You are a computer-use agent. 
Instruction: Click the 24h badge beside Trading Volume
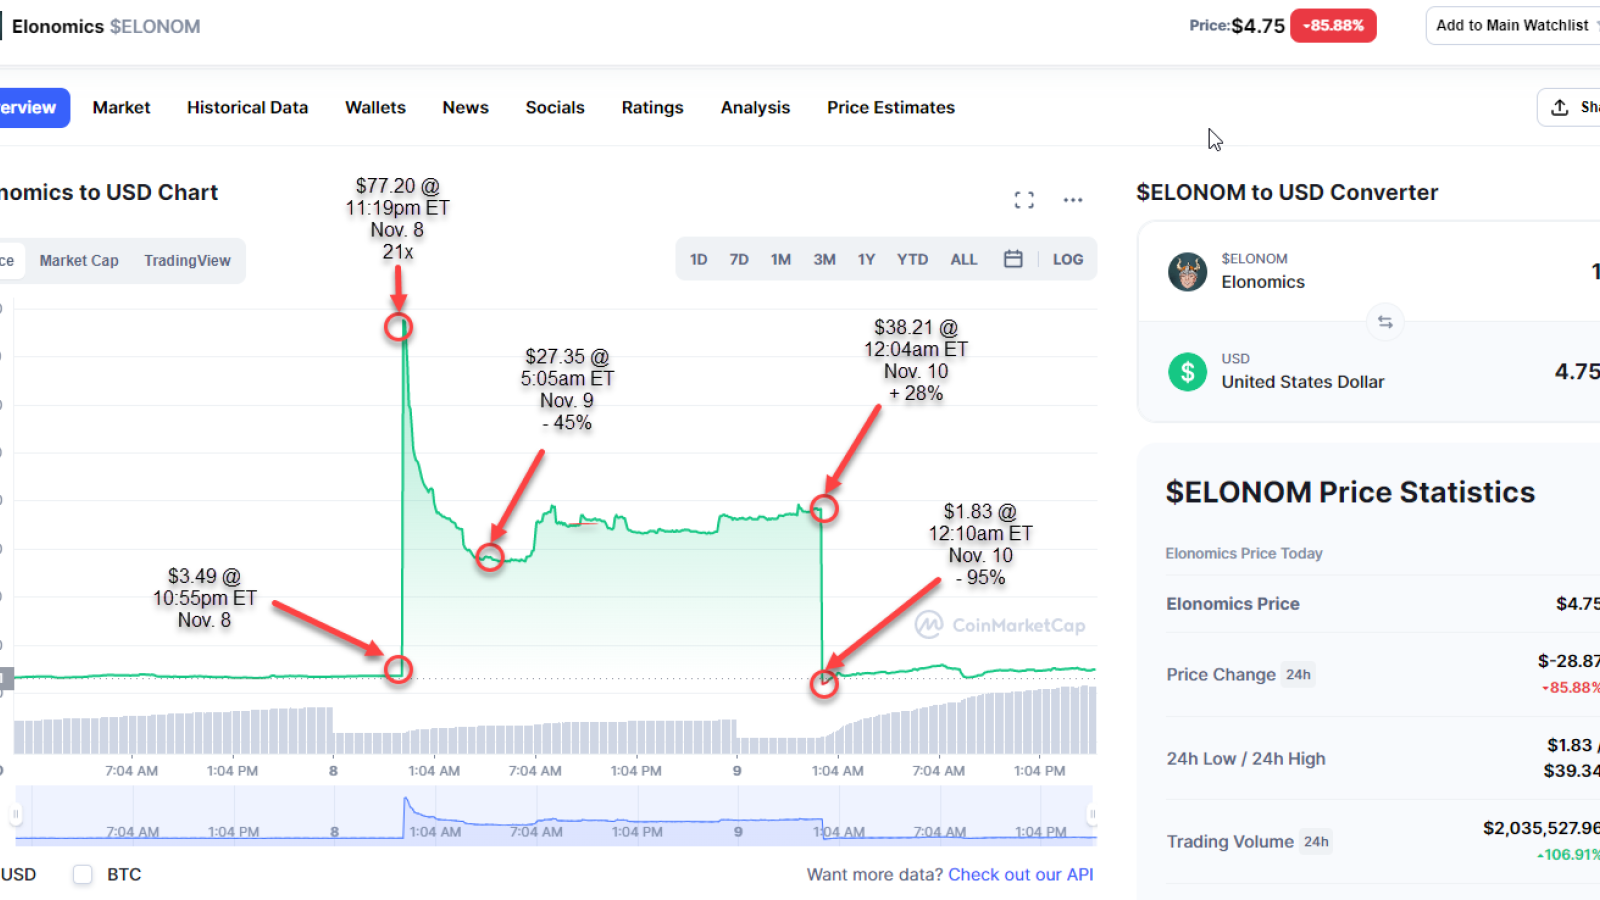1316,842
